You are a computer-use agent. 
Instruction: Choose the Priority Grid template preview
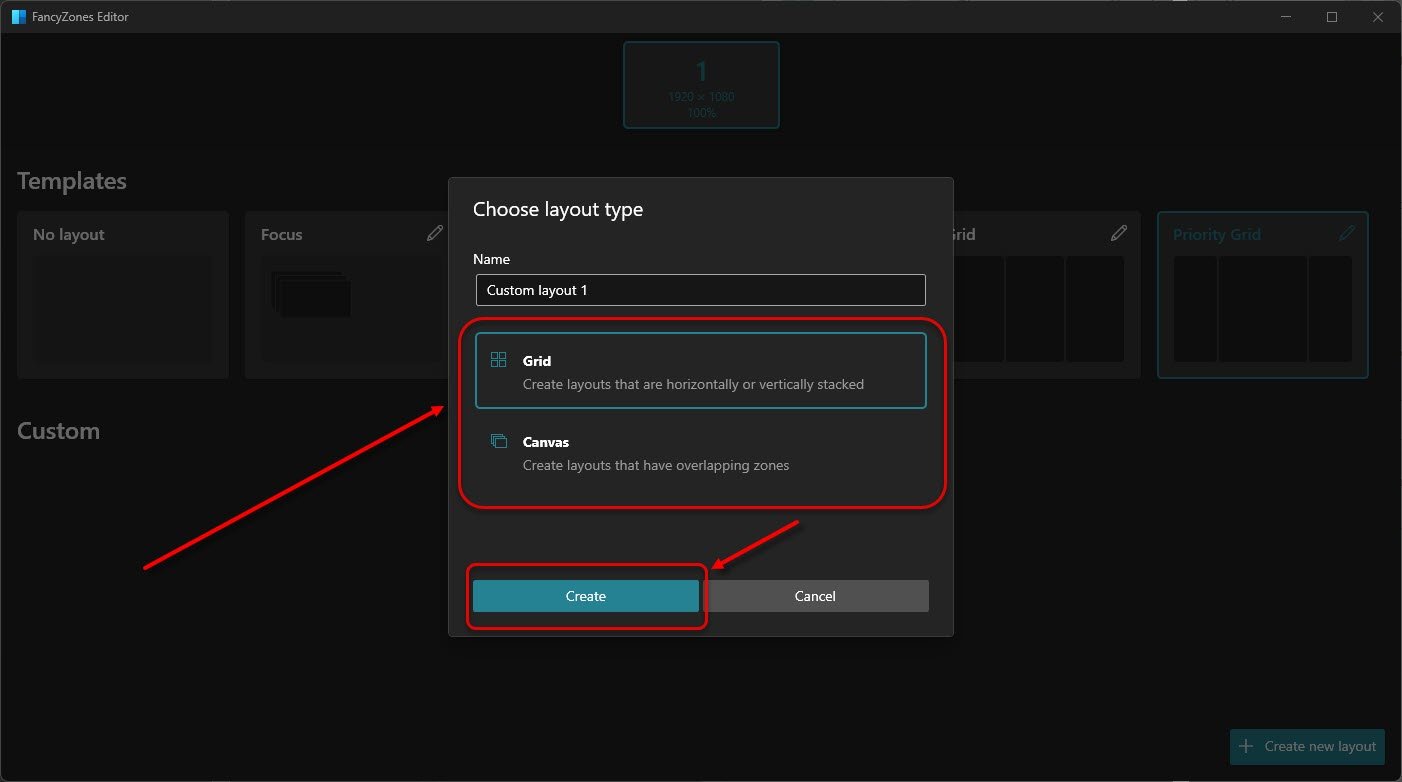click(1262, 308)
